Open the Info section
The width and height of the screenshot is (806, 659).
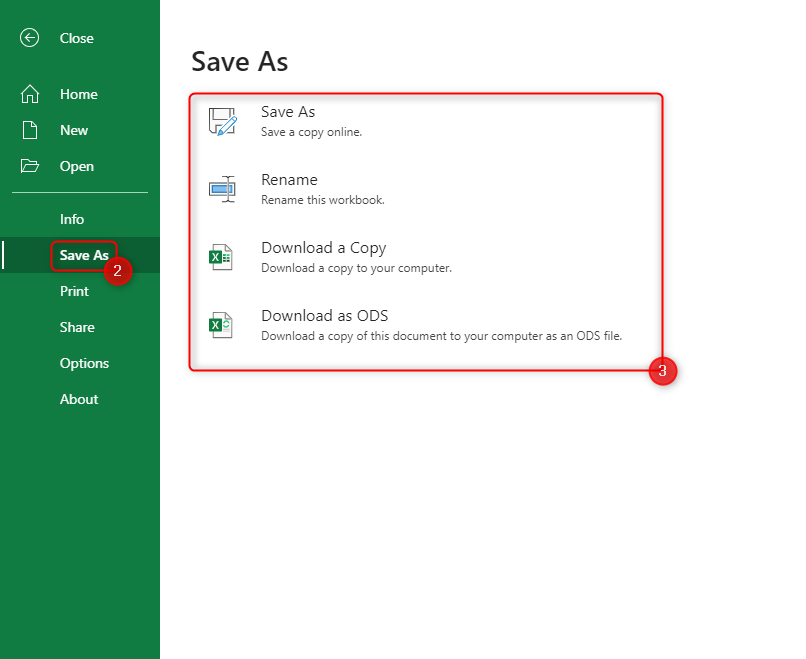point(72,219)
